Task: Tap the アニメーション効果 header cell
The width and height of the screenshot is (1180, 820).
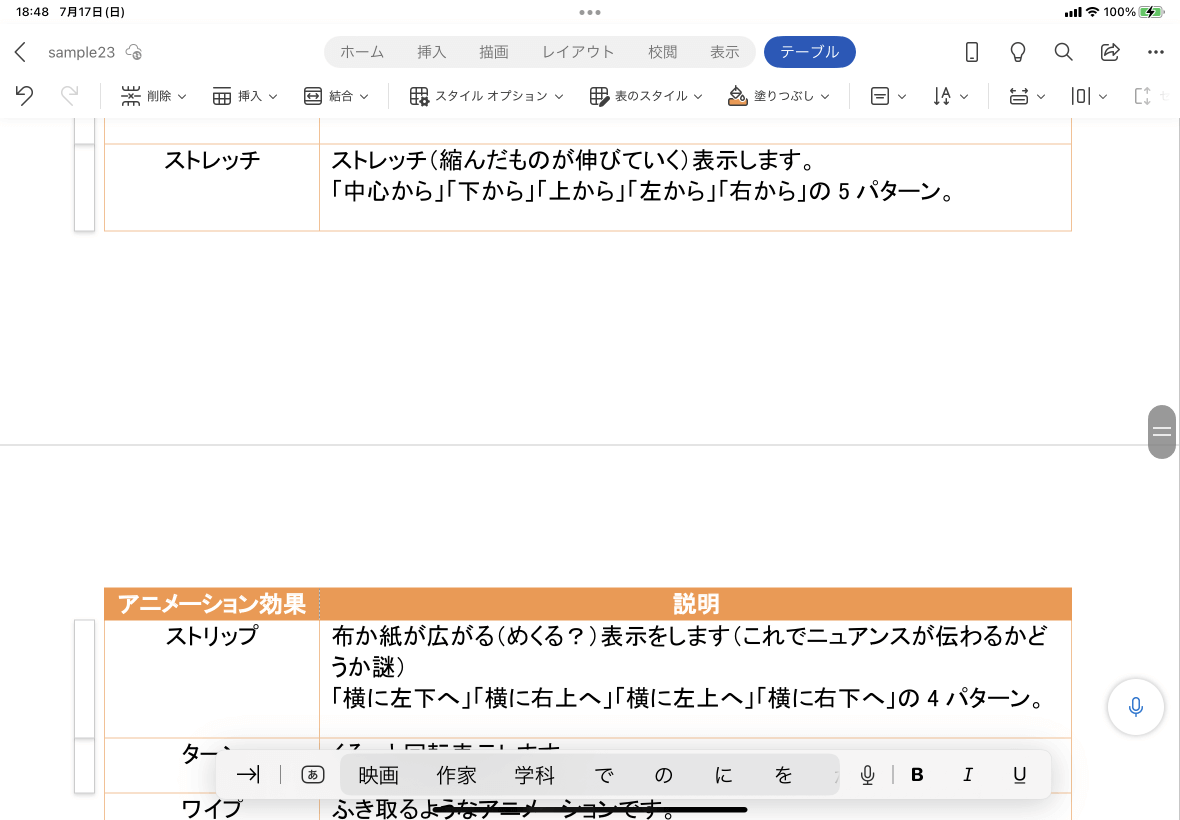Action: (211, 604)
